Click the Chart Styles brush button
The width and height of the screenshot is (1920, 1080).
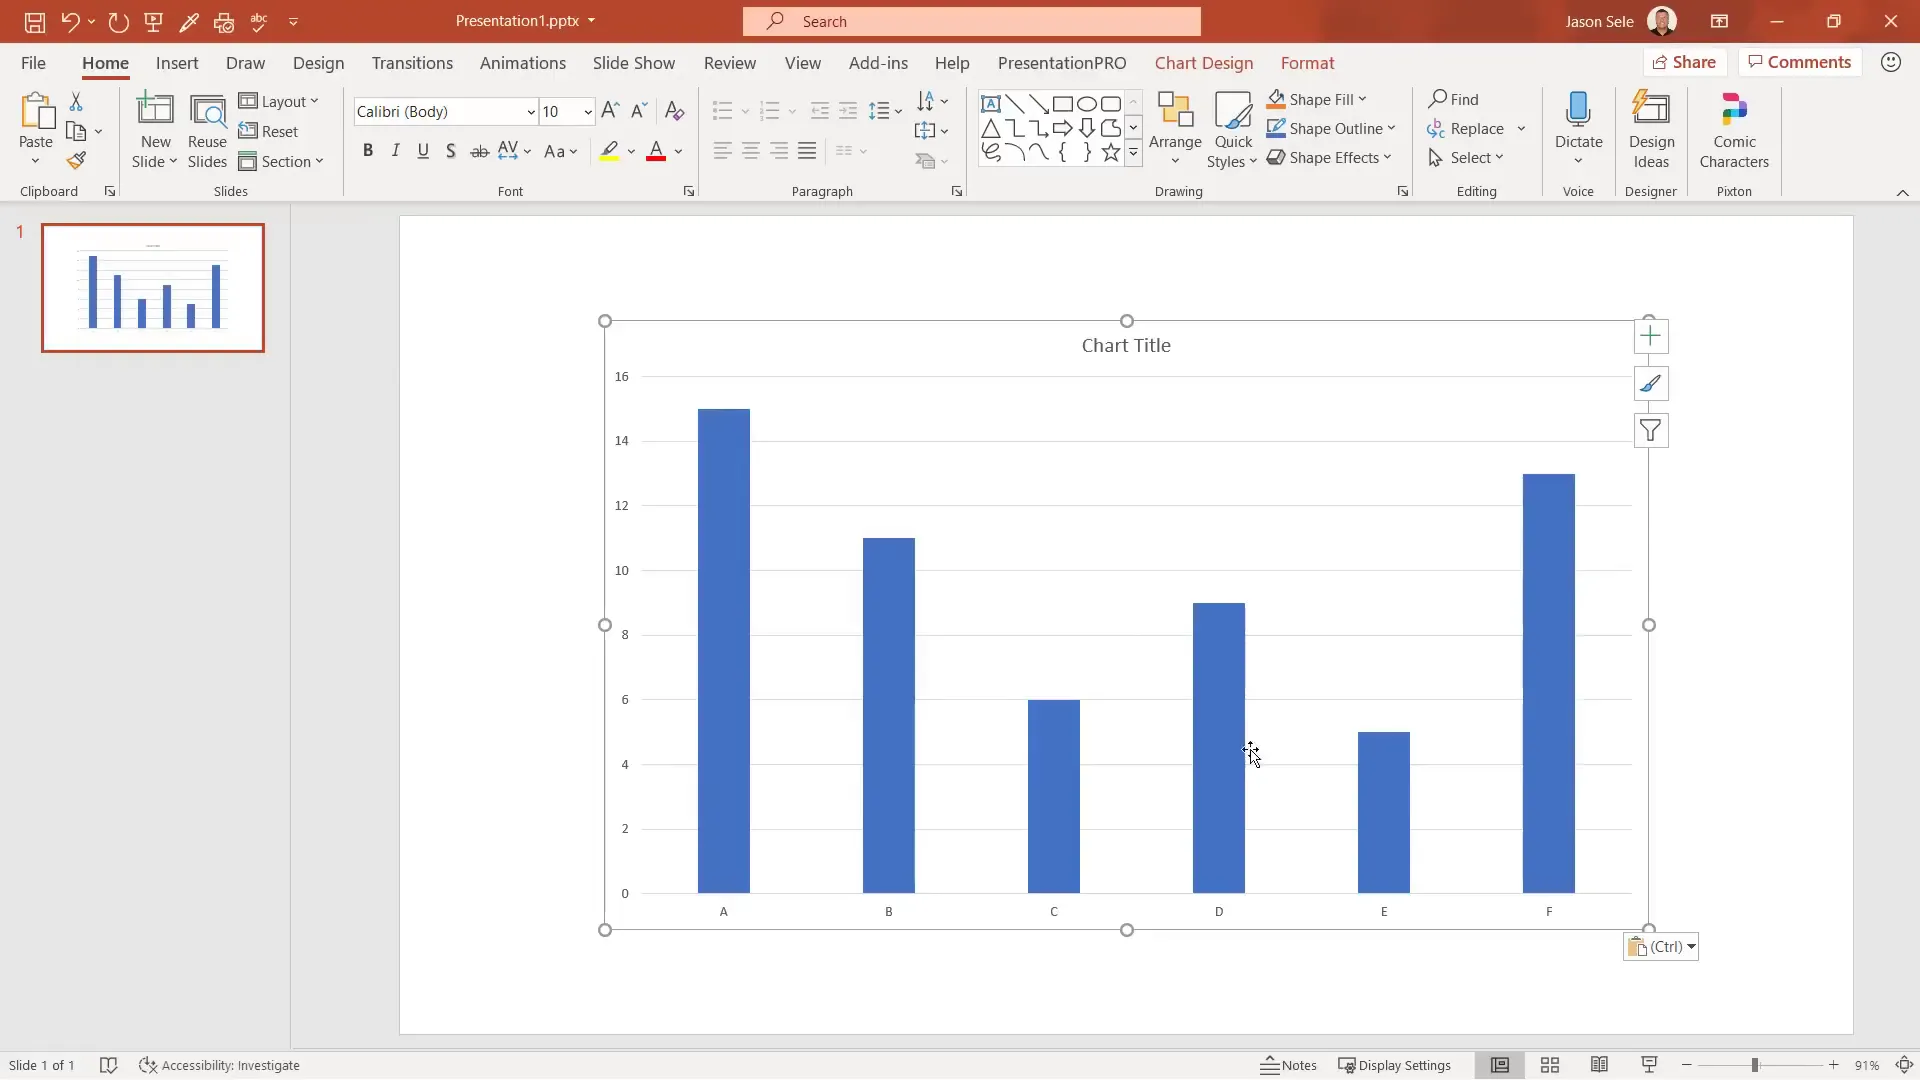(1651, 383)
